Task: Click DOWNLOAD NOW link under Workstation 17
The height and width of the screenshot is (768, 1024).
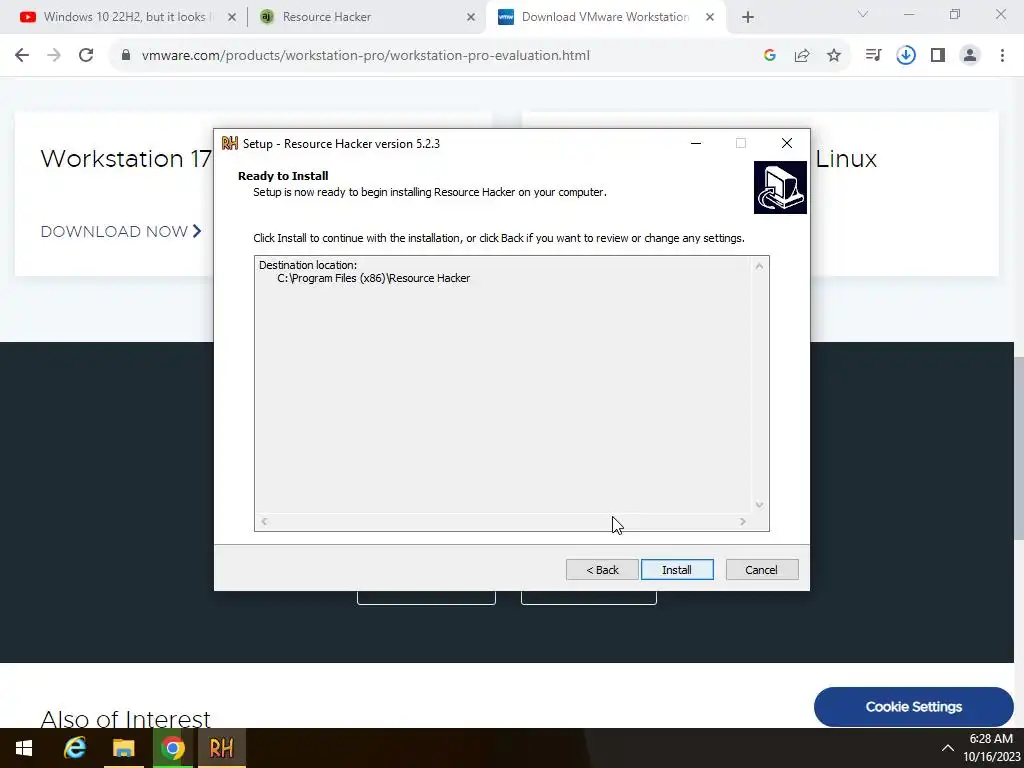Action: 121,231
